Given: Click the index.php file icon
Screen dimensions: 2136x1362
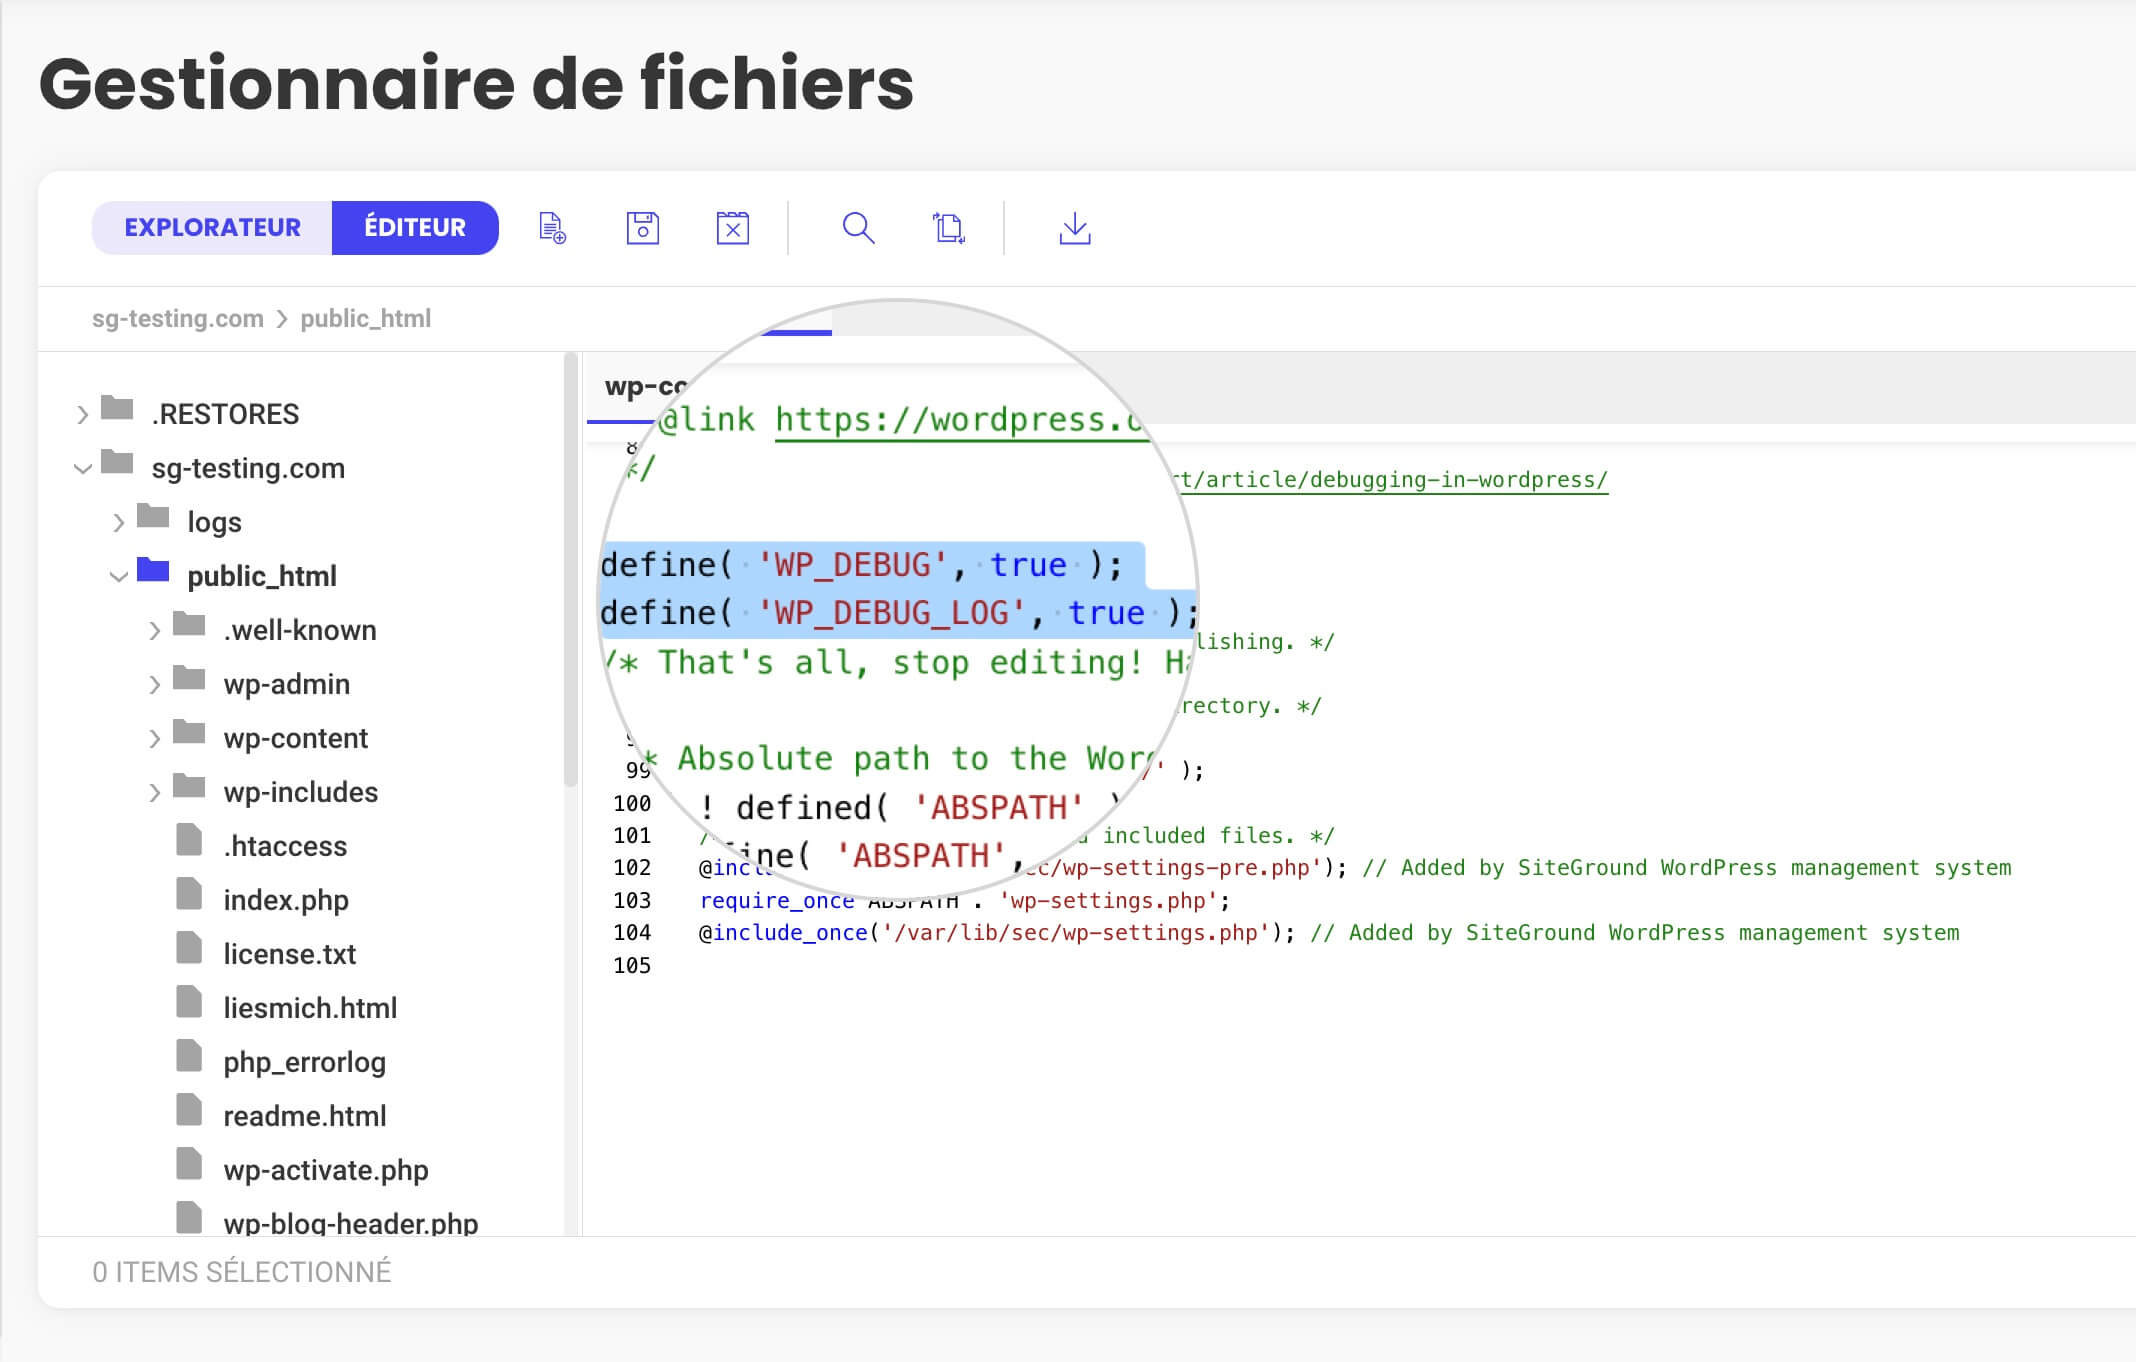Looking at the screenshot, I should pos(189,893).
